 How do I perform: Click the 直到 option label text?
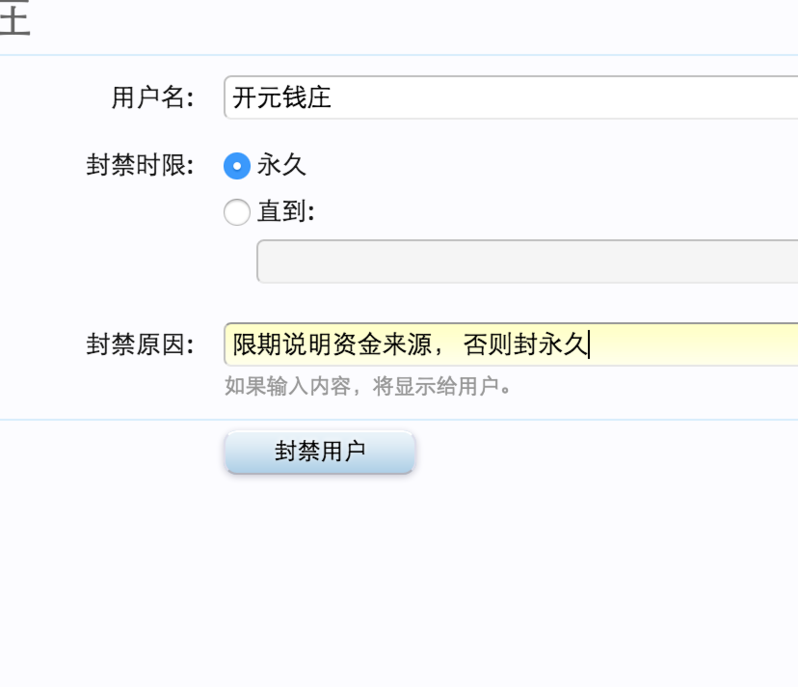coord(284,213)
